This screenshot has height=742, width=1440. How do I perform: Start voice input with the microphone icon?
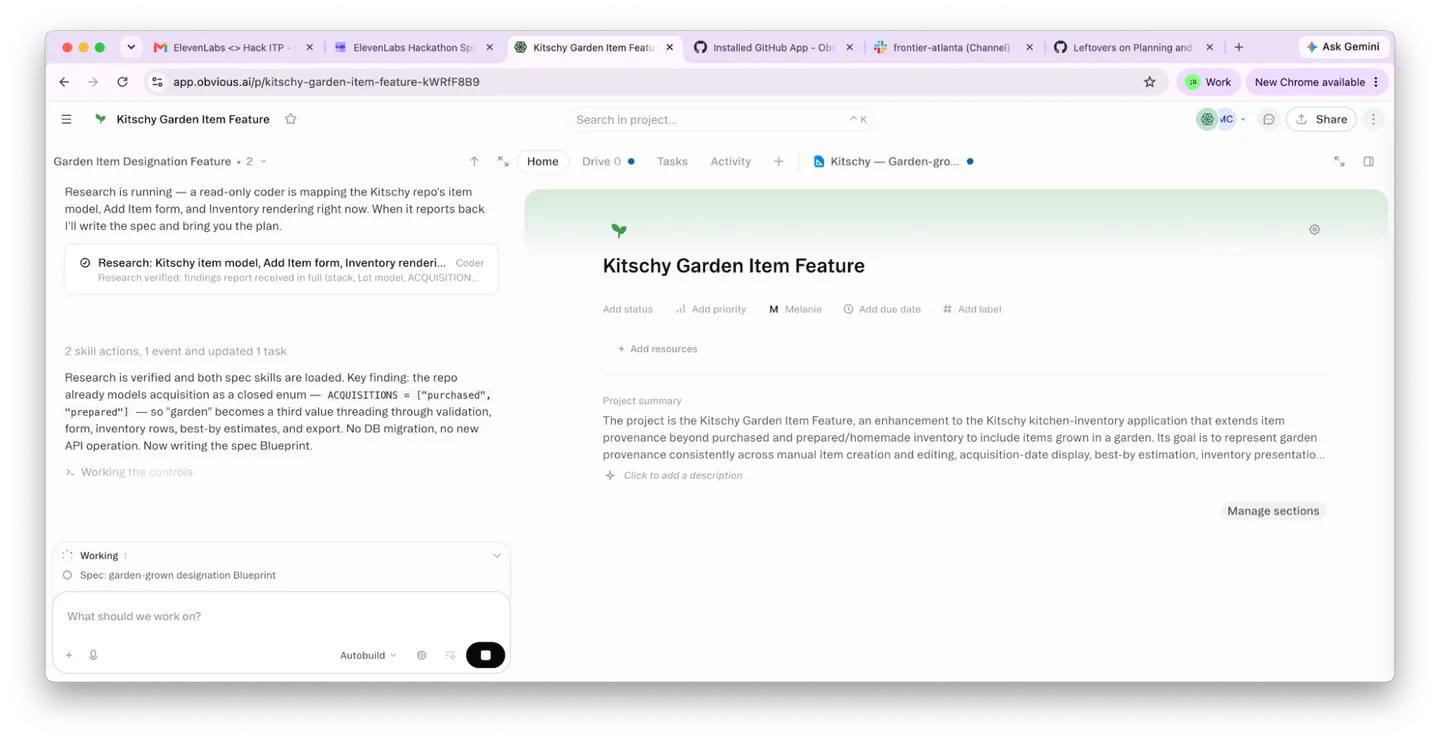93,655
